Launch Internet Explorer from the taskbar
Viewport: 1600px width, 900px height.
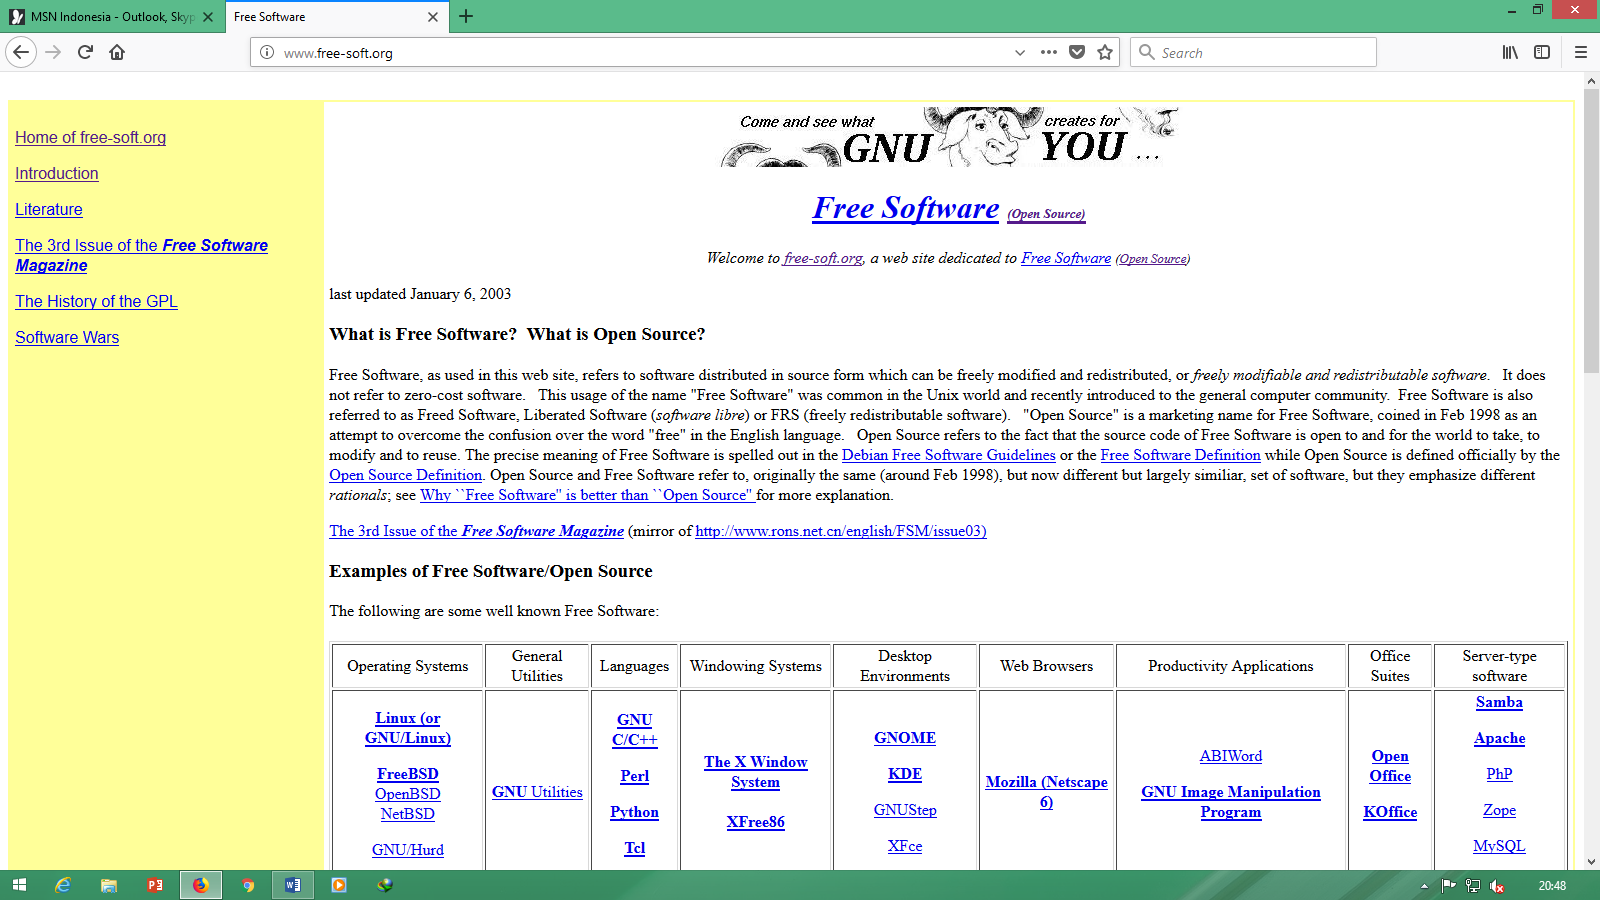click(x=63, y=885)
